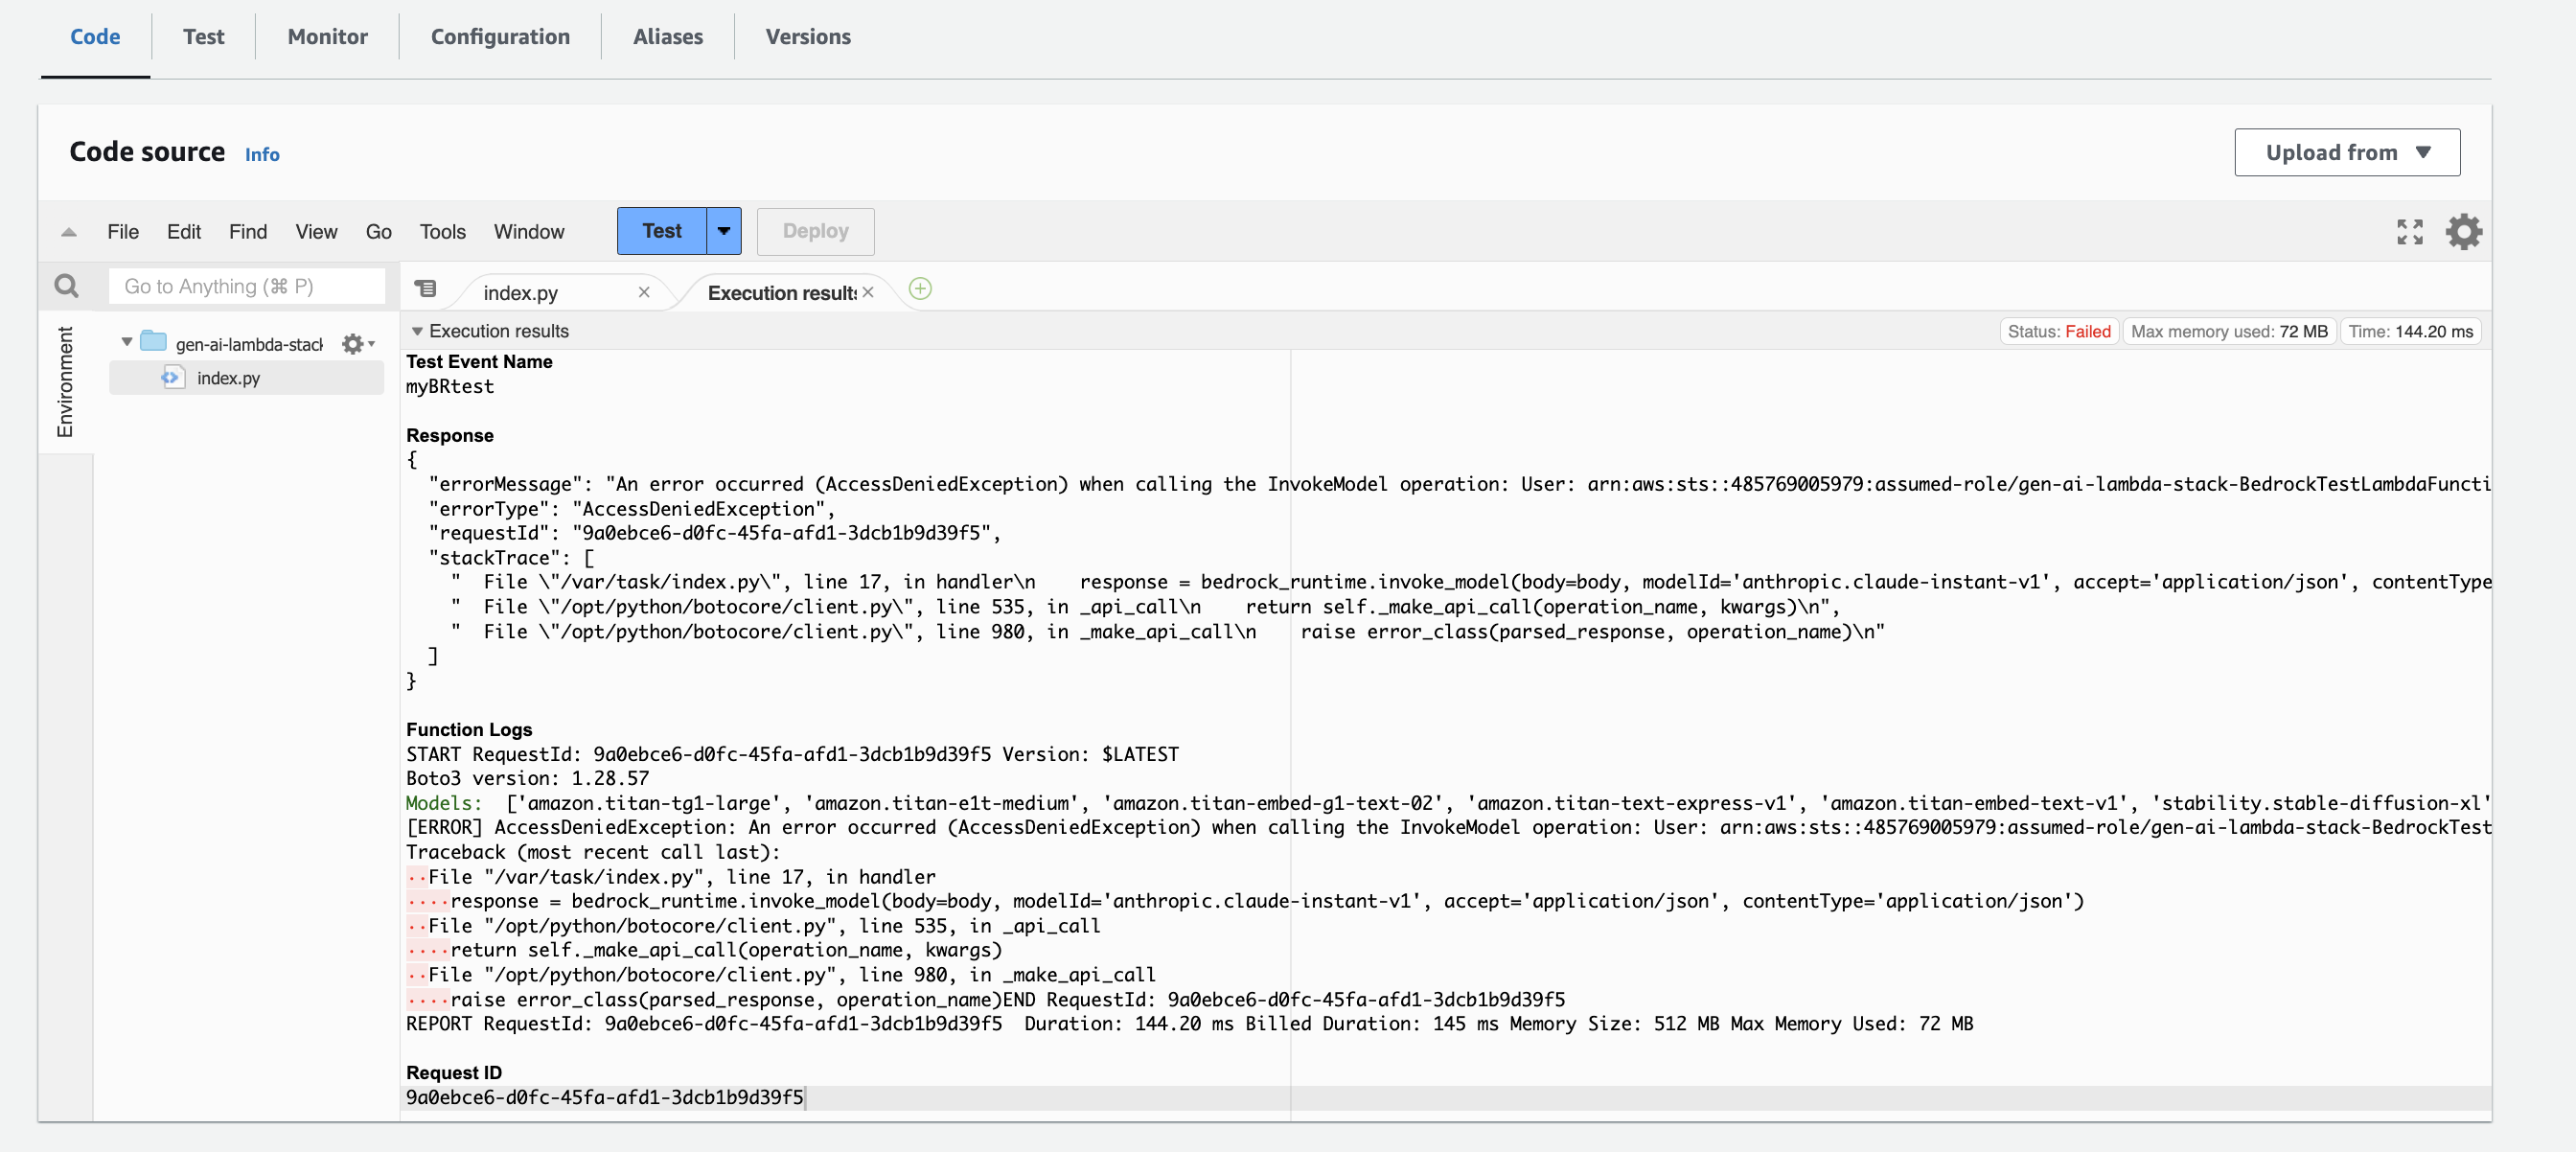Open the Configuration tab
The width and height of the screenshot is (2576, 1152).
(x=500, y=37)
